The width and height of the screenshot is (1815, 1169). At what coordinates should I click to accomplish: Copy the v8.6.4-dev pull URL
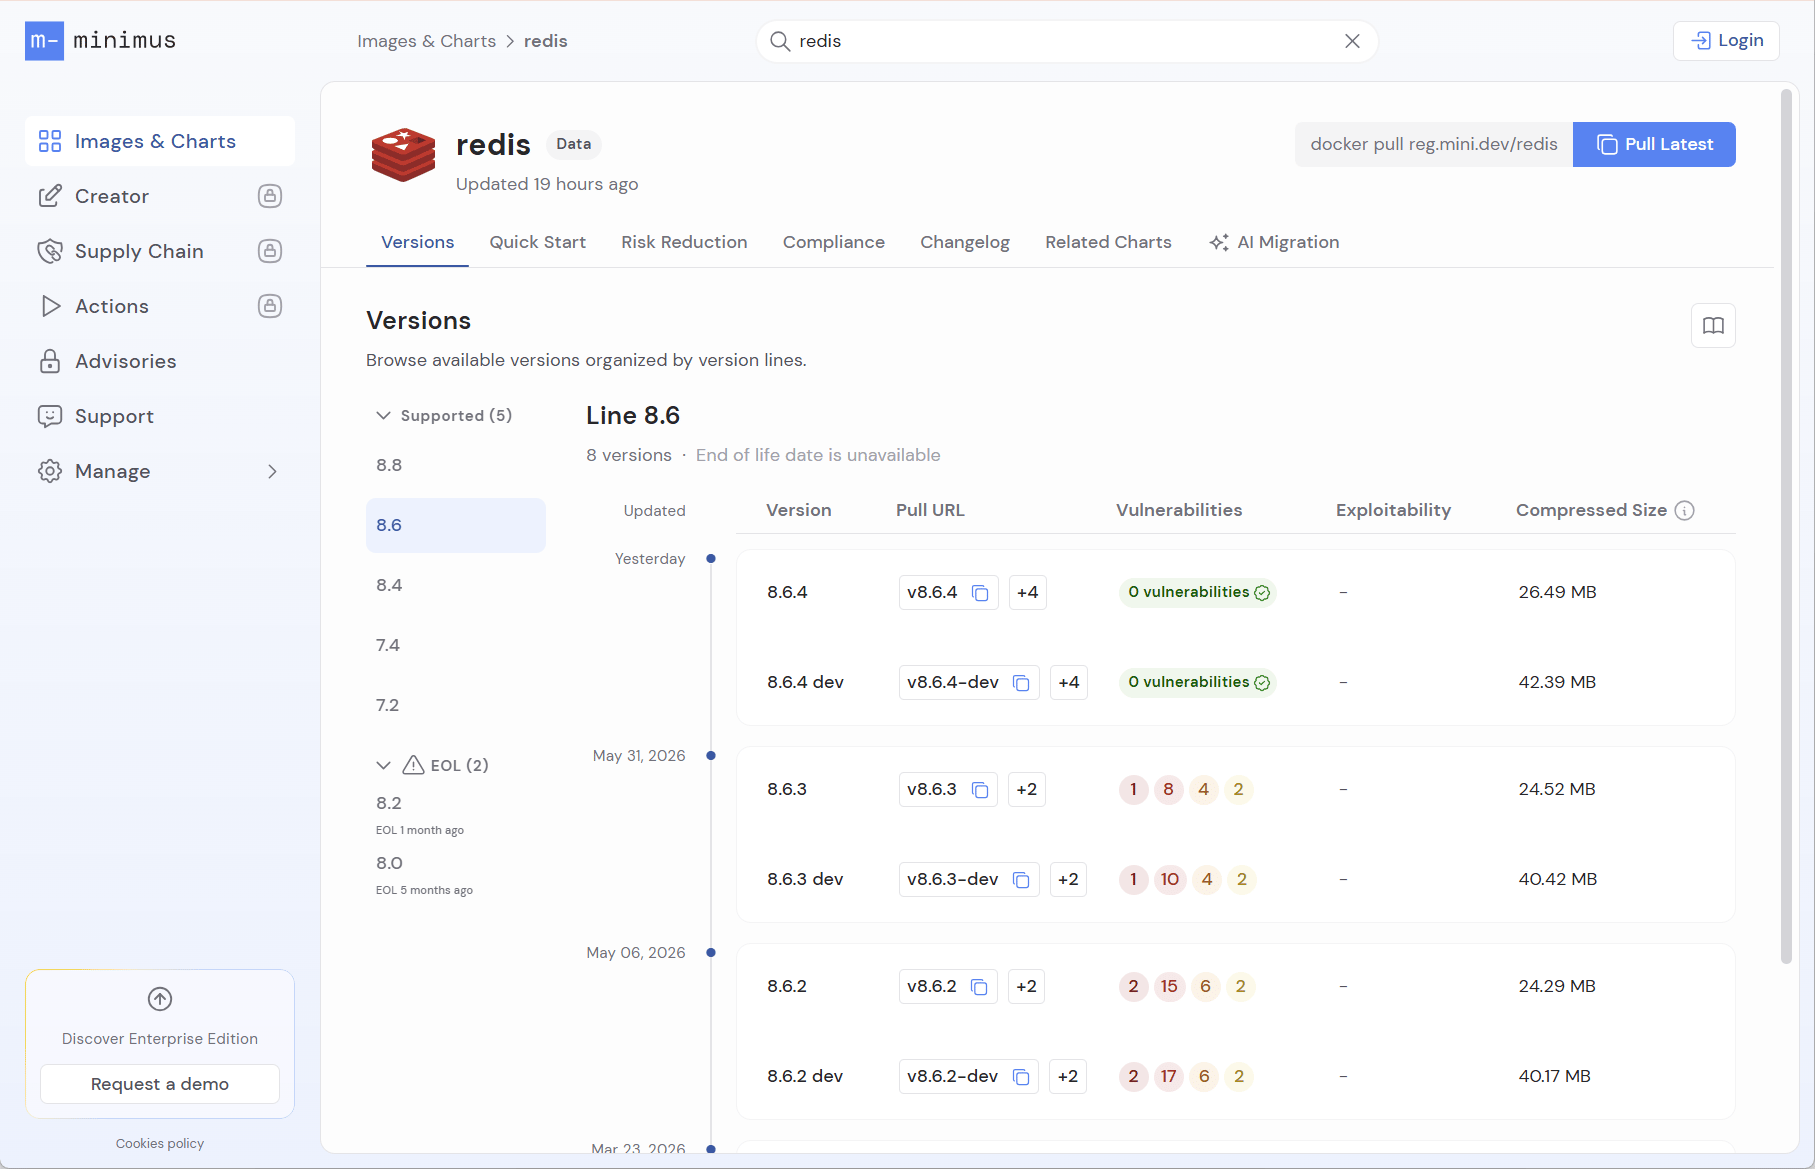pyautogui.click(x=1021, y=683)
